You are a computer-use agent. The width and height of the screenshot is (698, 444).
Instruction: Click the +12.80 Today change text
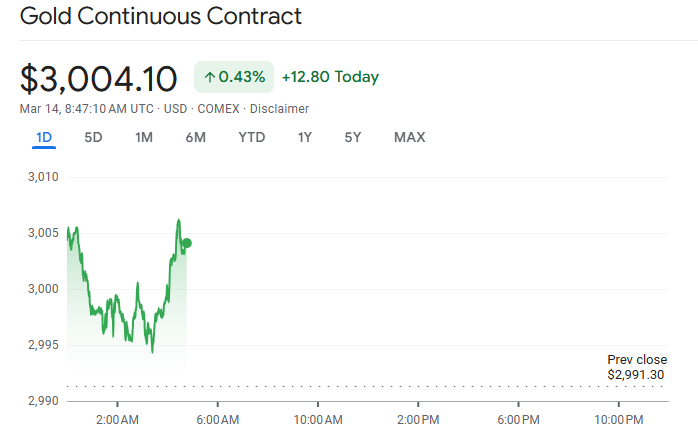tap(330, 77)
